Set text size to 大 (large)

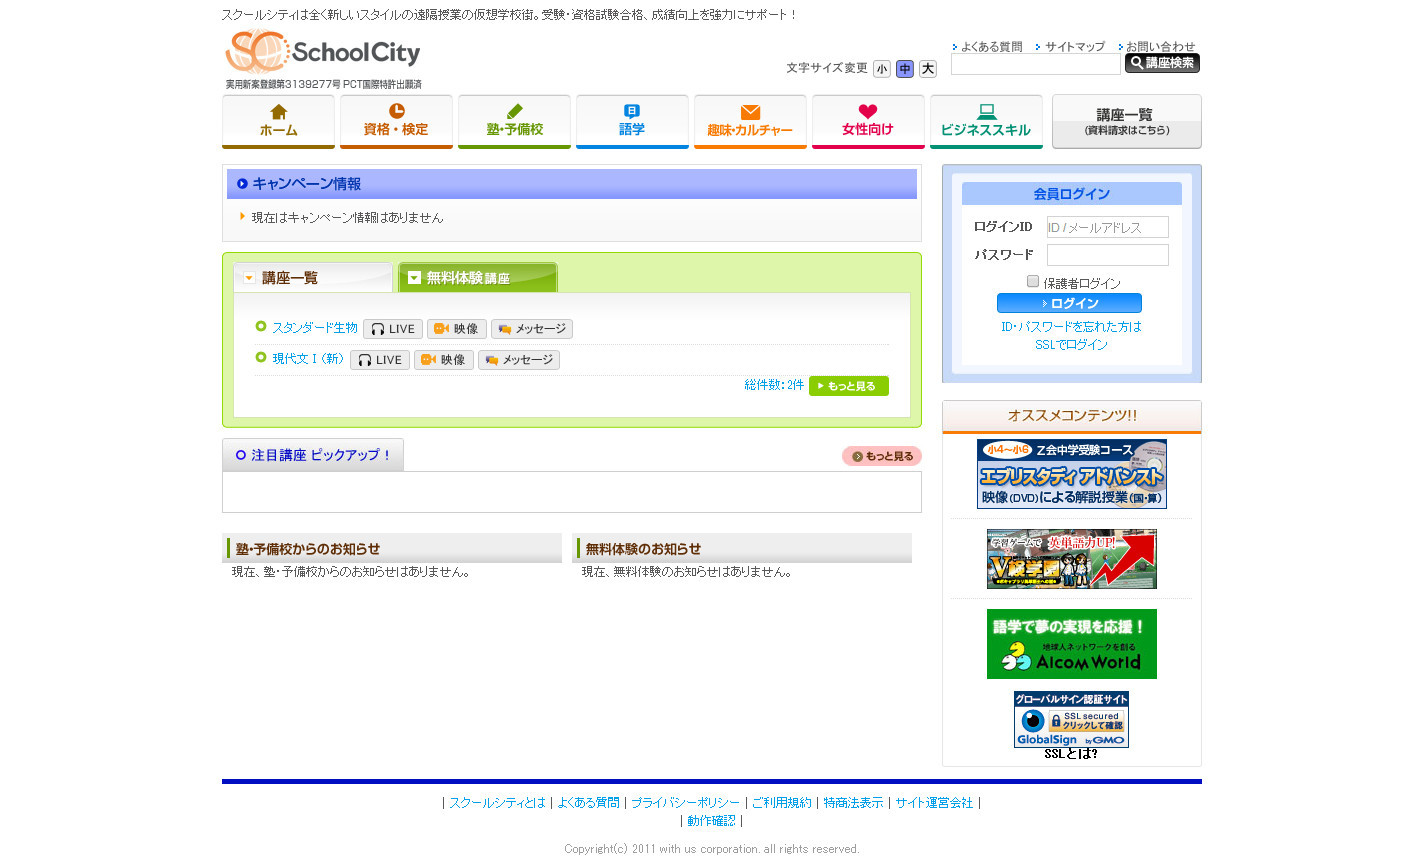[x=928, y=69]
